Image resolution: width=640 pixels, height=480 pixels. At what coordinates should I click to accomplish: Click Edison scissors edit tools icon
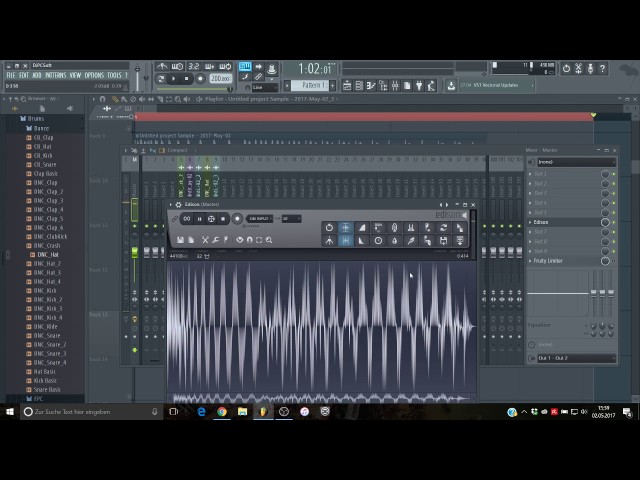tap(205, 240)
